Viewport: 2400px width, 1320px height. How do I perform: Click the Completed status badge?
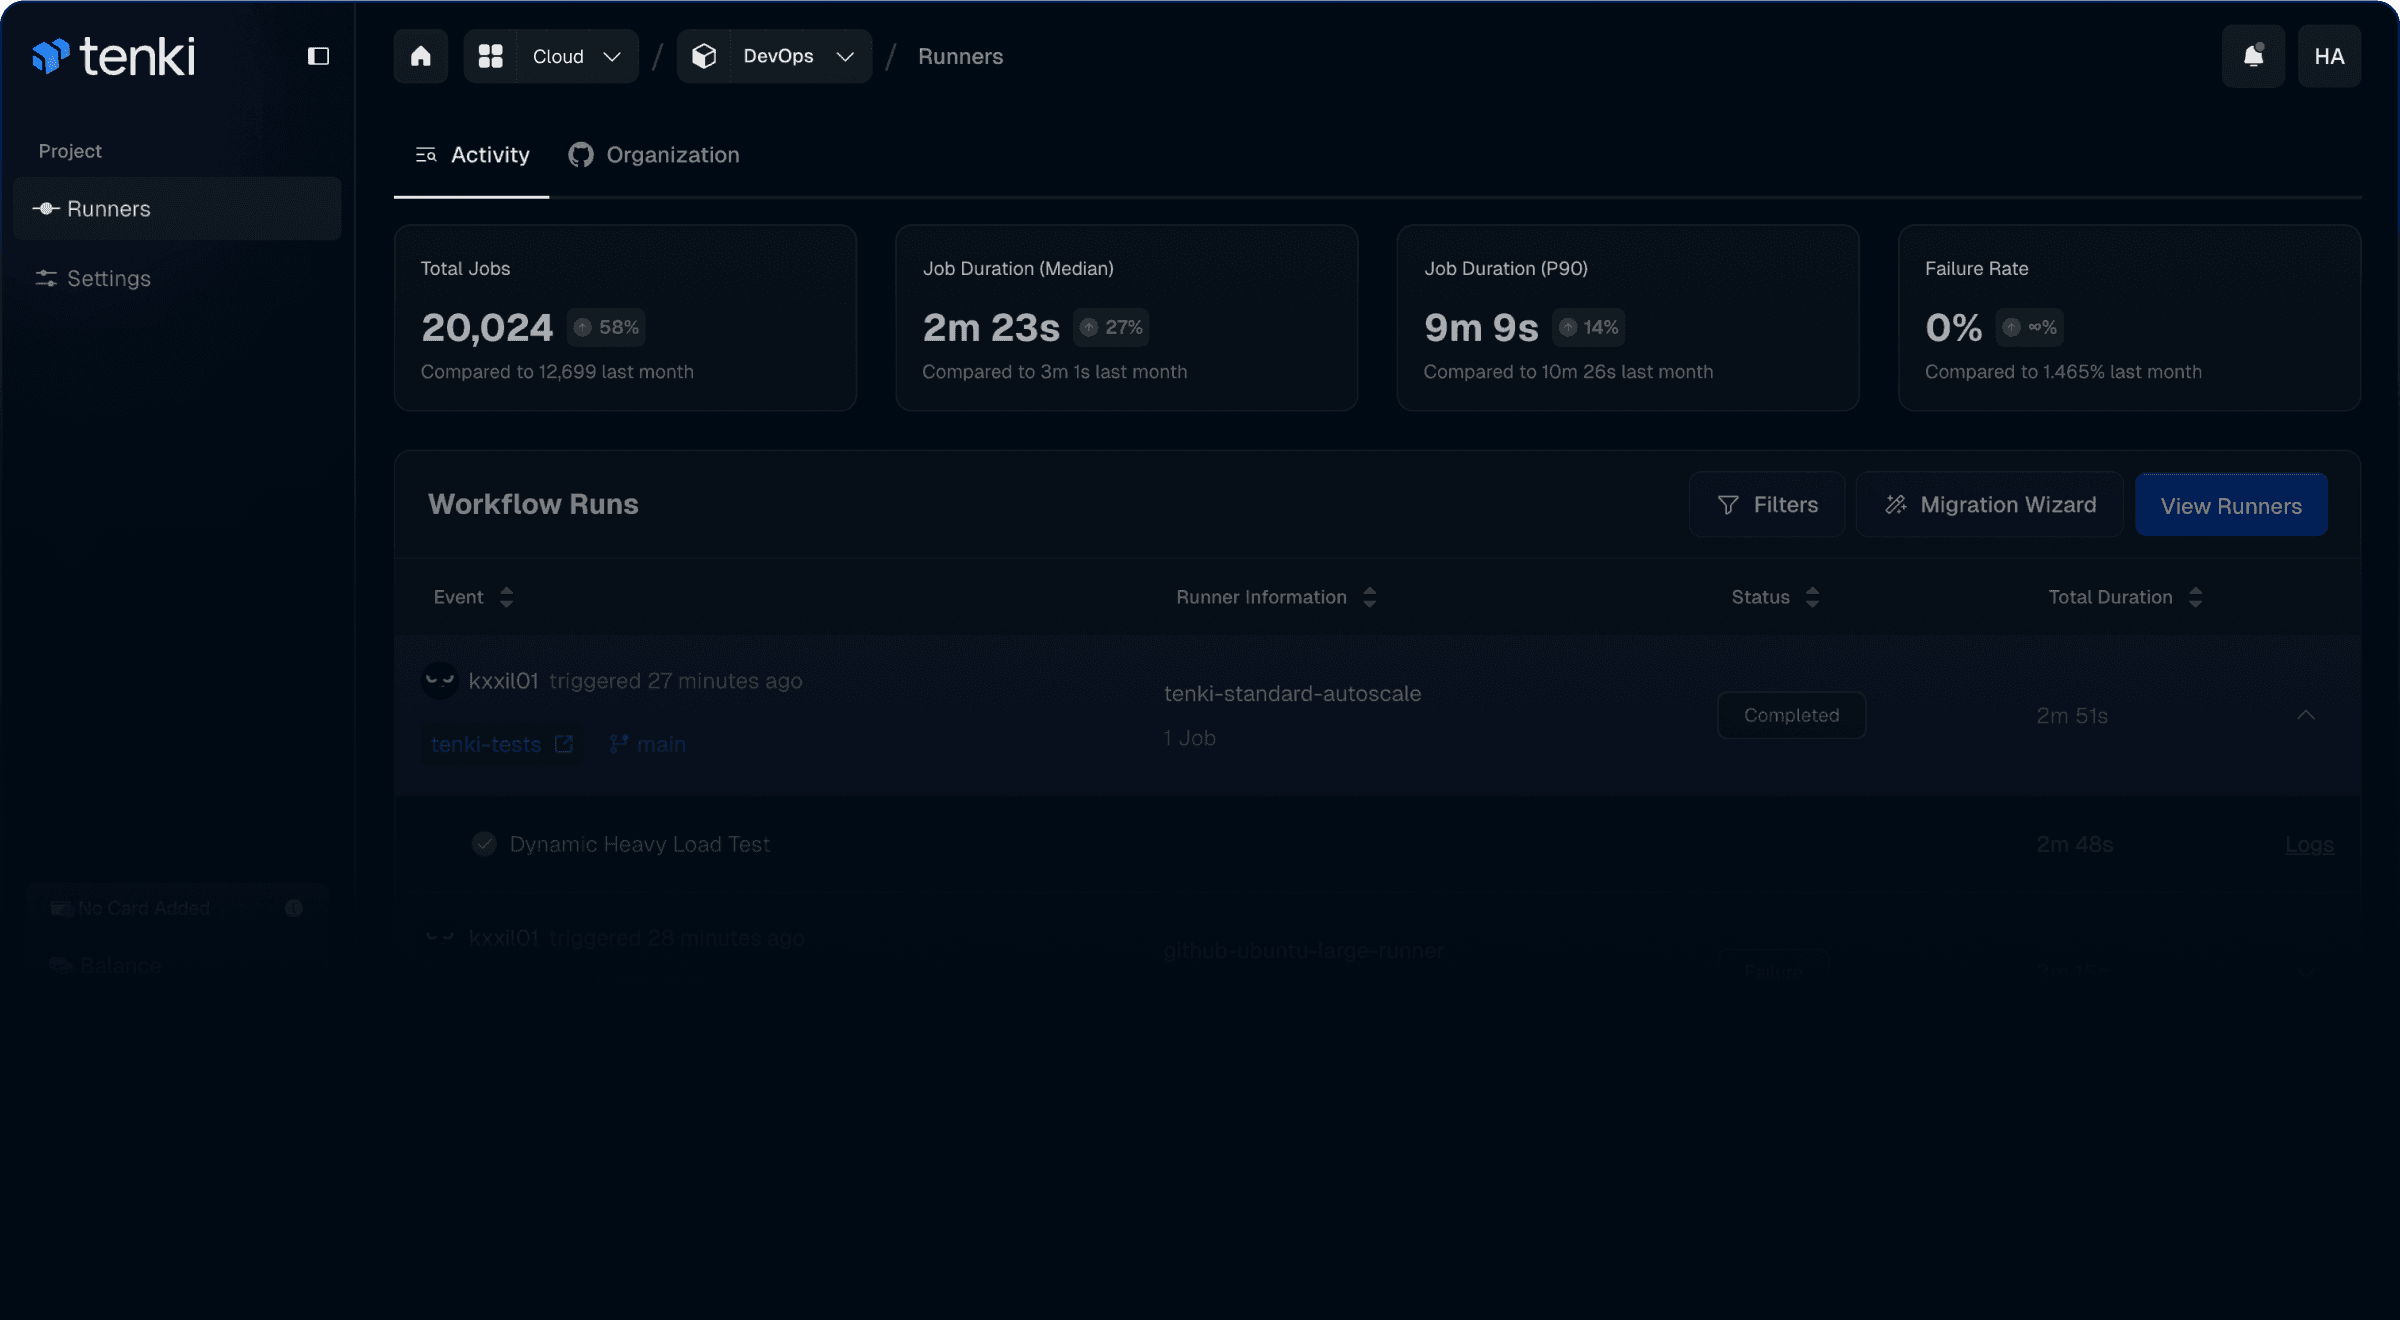pos(1791,715)
